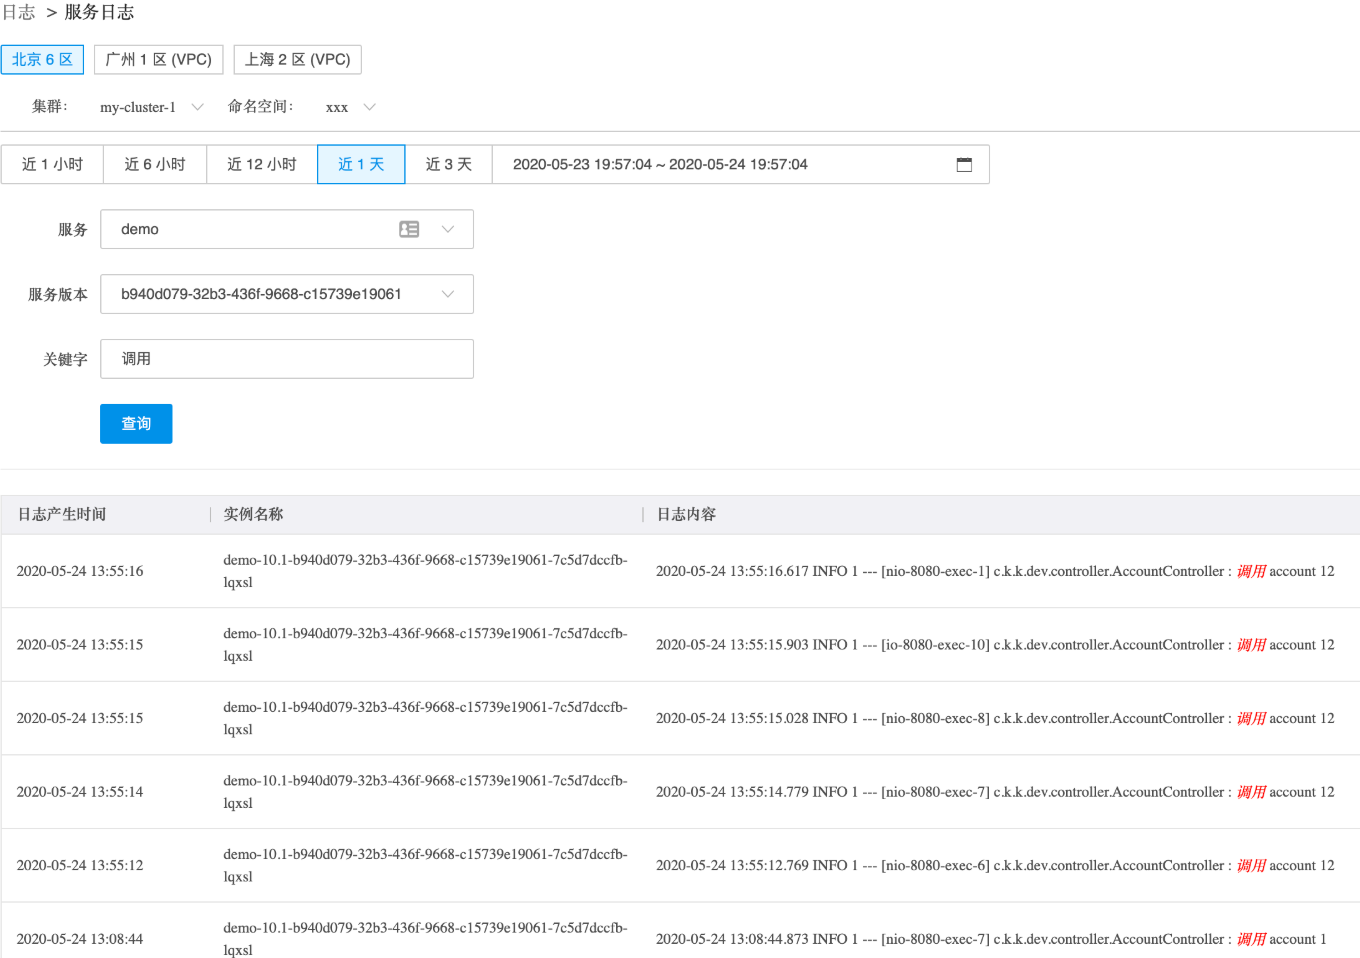Click log content with io-8080-exec-10
The image size is (1360, 958).
(995, 645)
